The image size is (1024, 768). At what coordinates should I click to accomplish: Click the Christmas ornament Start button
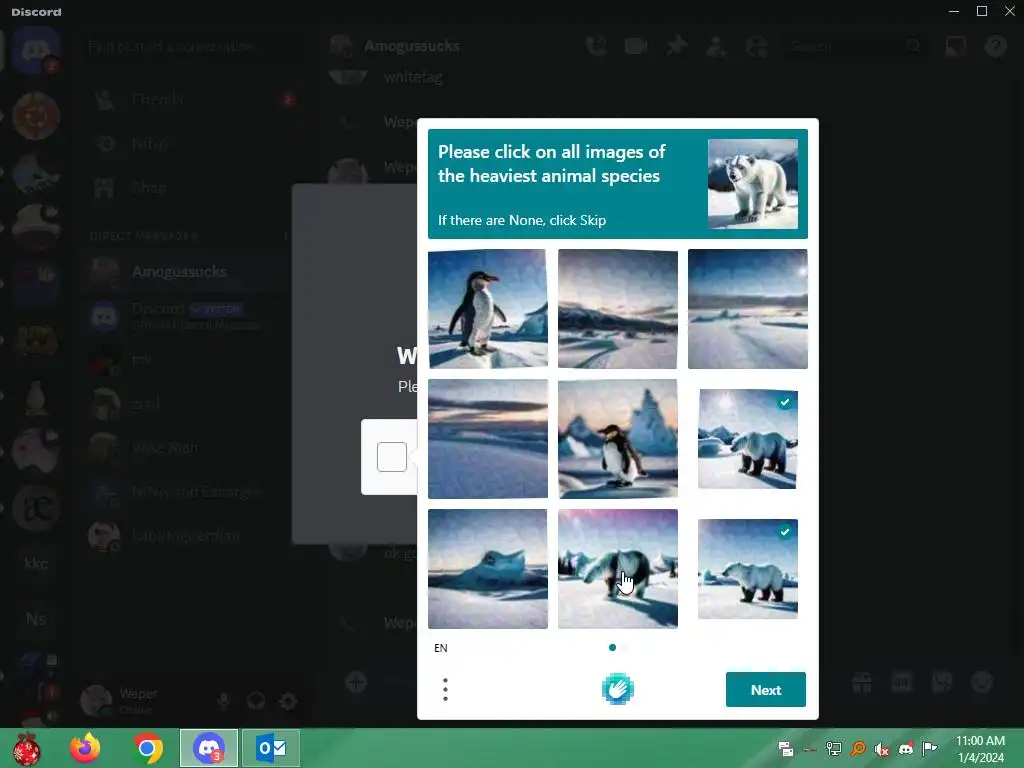click(x=26, y=748)
